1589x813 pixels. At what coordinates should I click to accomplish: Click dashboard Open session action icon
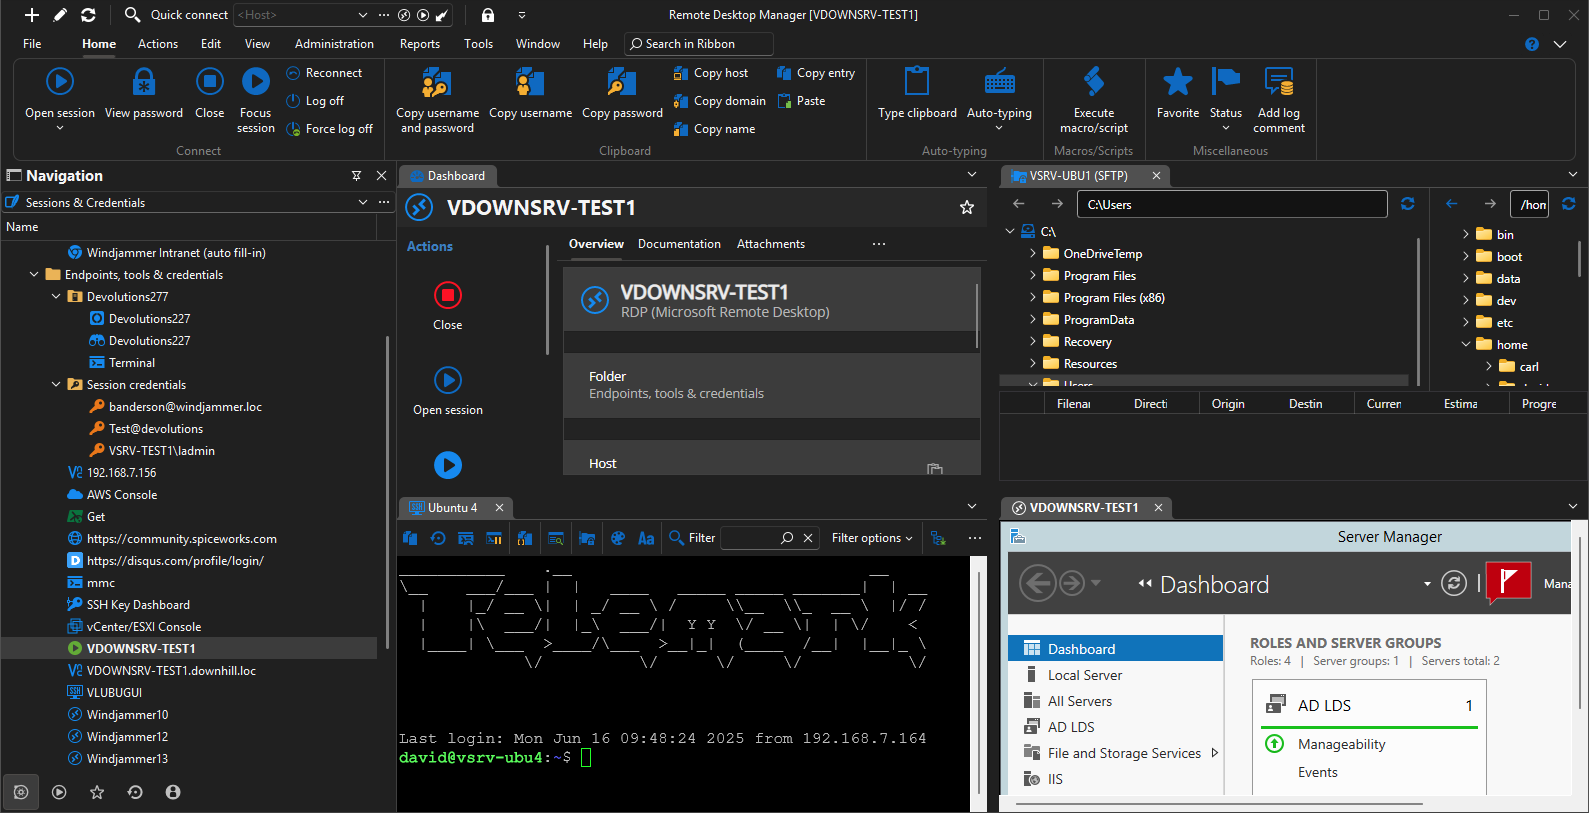[x=448, y=380]
